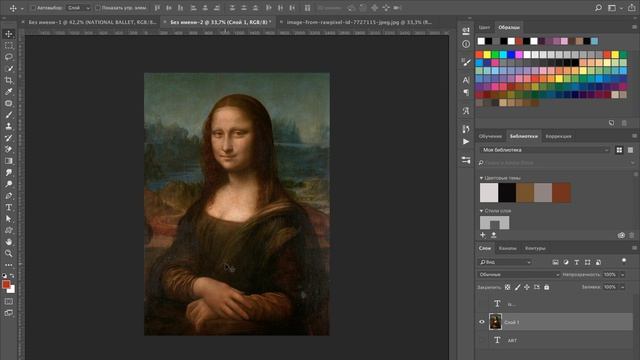The image size is (640, 360).
Task: Open the layer filter kind dropdown
Action: pyautogui.click(x=505, y=262)
